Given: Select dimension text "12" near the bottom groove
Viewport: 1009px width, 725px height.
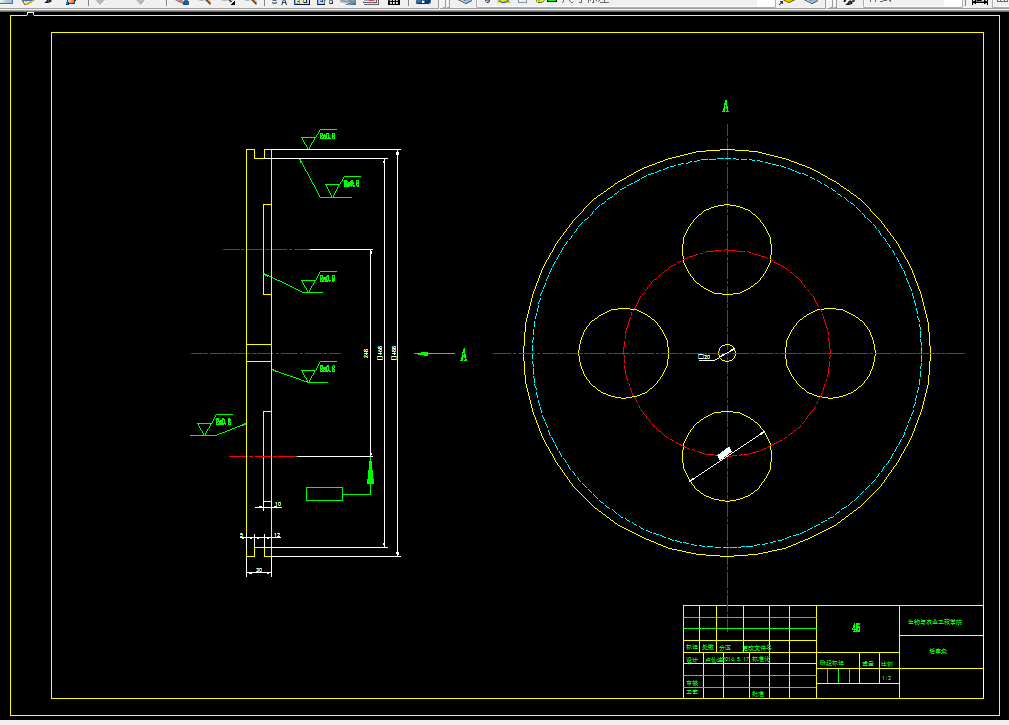Looking at the screenshot, I should [277, 535].
